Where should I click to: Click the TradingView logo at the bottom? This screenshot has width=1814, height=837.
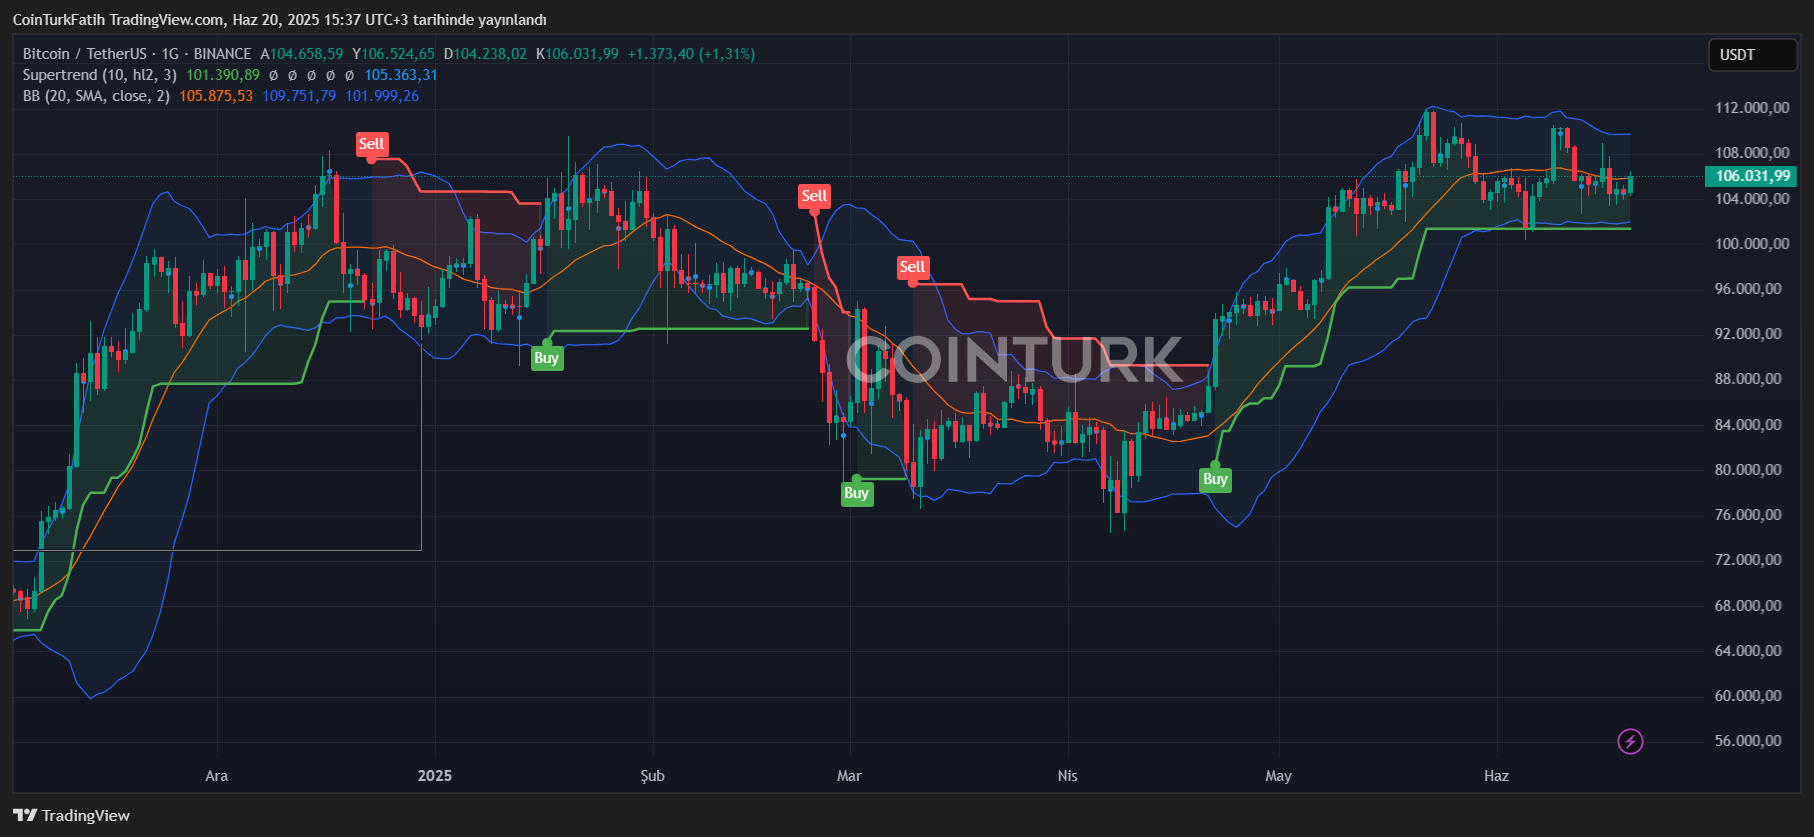[x=71, y=815]
